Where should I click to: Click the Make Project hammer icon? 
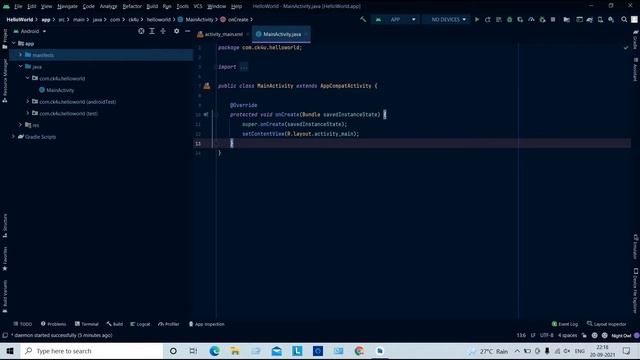coord(363,19)
